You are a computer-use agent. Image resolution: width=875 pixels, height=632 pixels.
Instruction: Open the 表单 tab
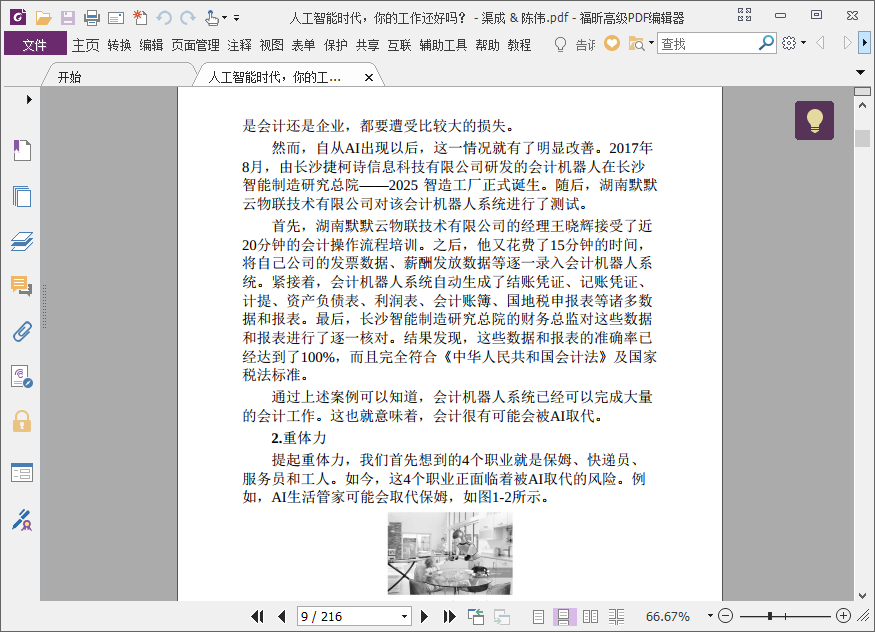pos(303,45)
